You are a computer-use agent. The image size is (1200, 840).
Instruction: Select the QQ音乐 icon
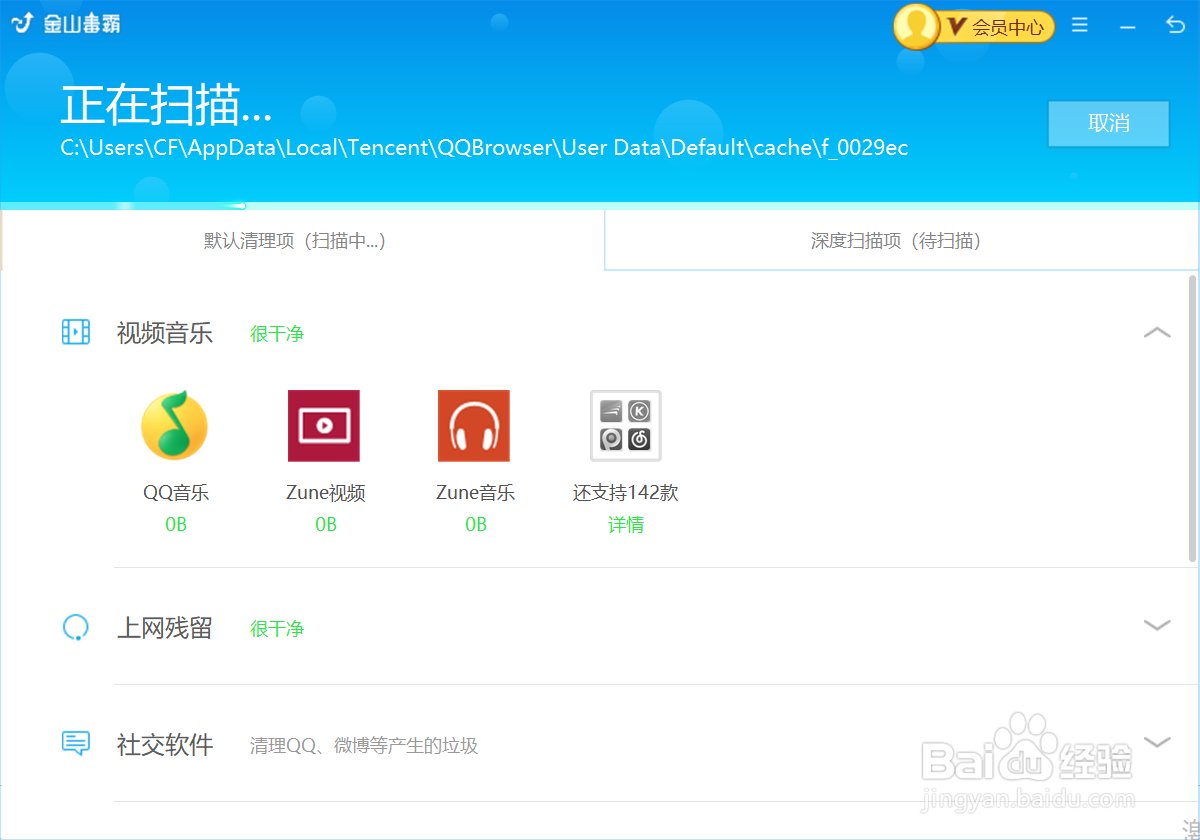point(175,425)
